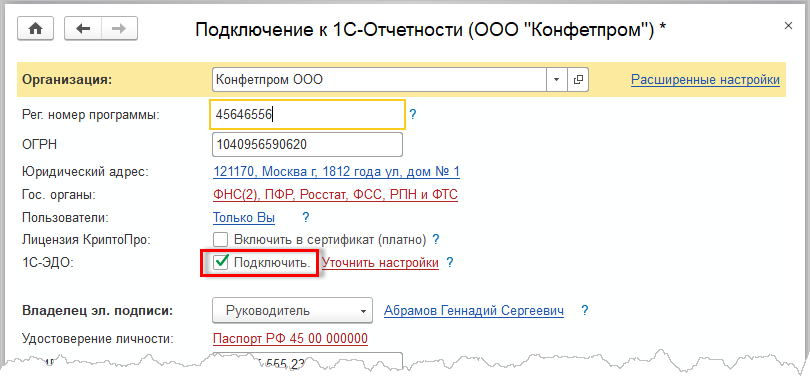Open organization record via the open-form icon
This screenshot has height=381, width=810.
(578, 80)
